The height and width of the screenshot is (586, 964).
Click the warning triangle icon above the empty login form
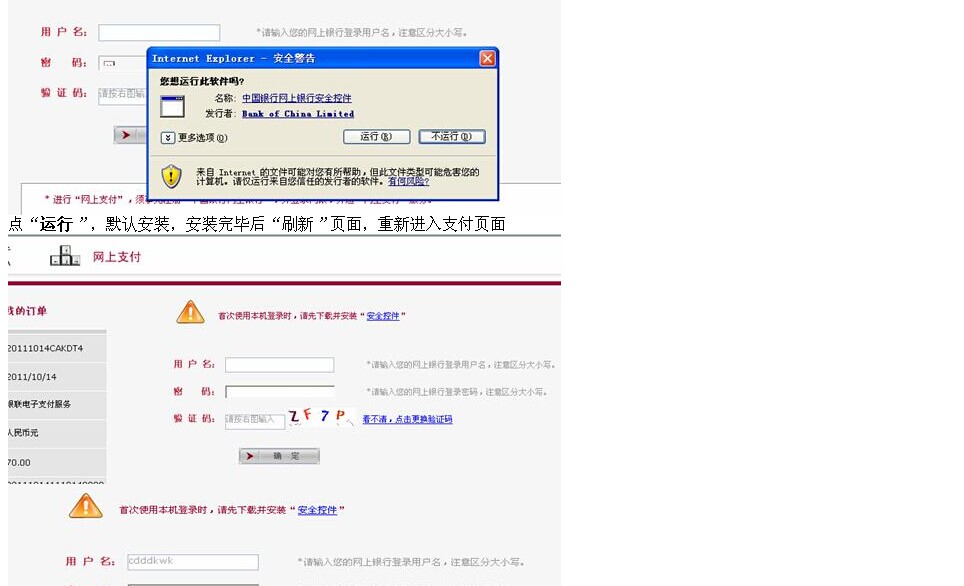190,313
